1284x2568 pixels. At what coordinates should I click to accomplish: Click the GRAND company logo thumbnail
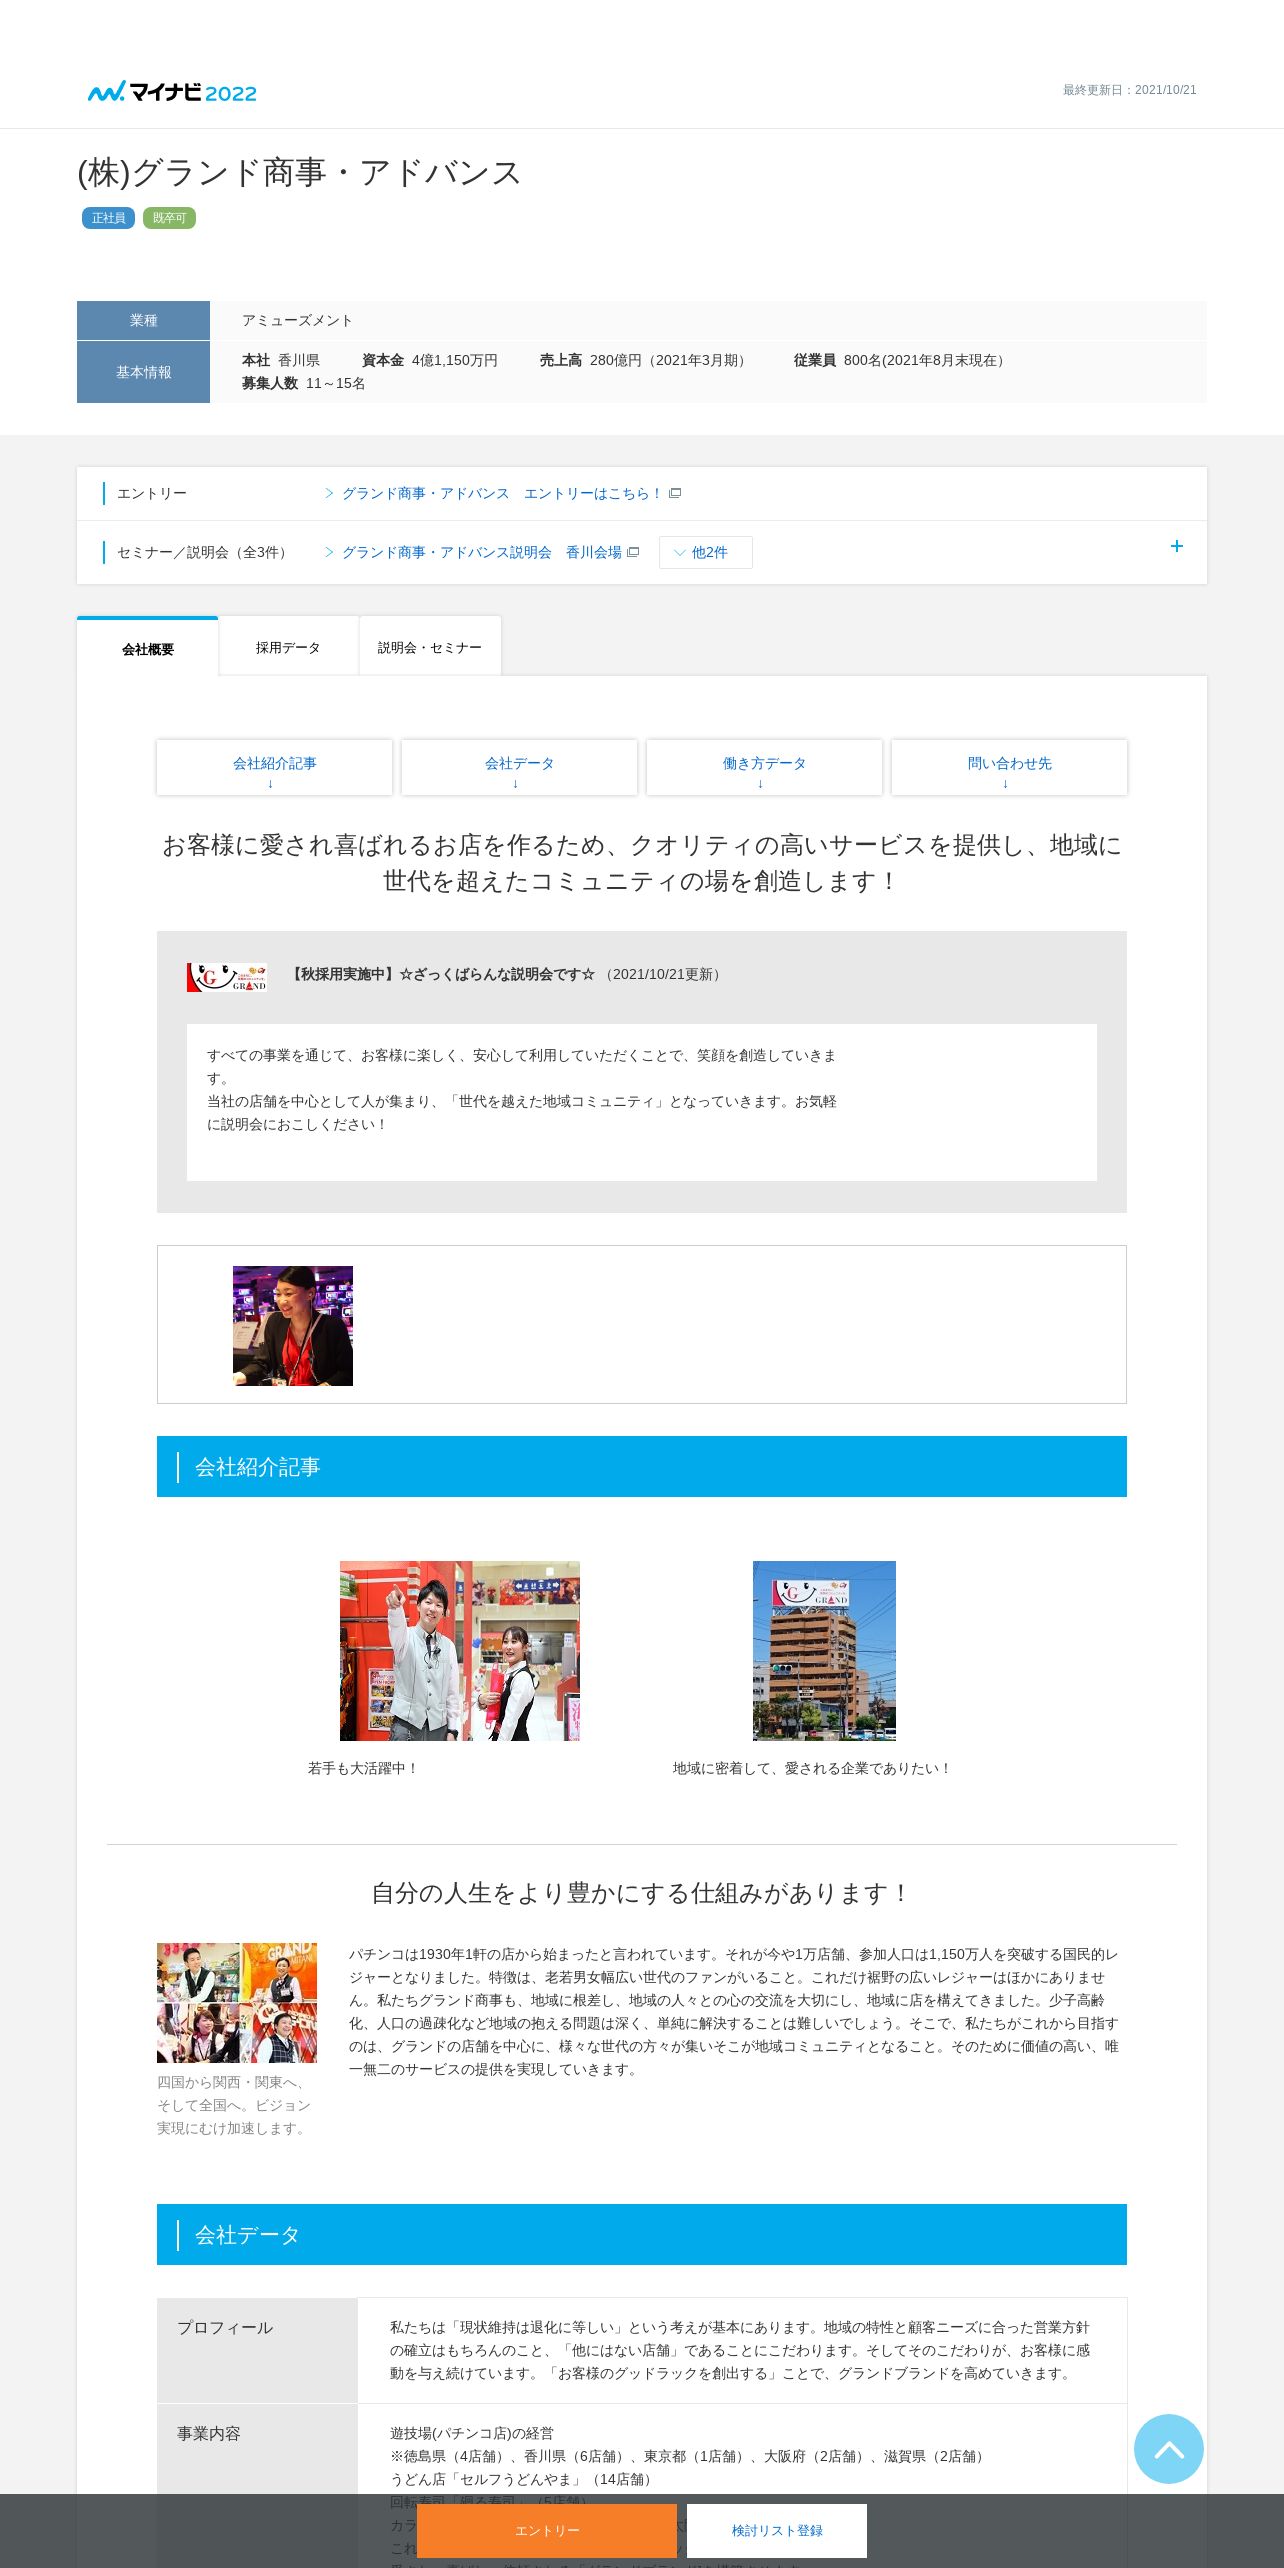point(227,977)
